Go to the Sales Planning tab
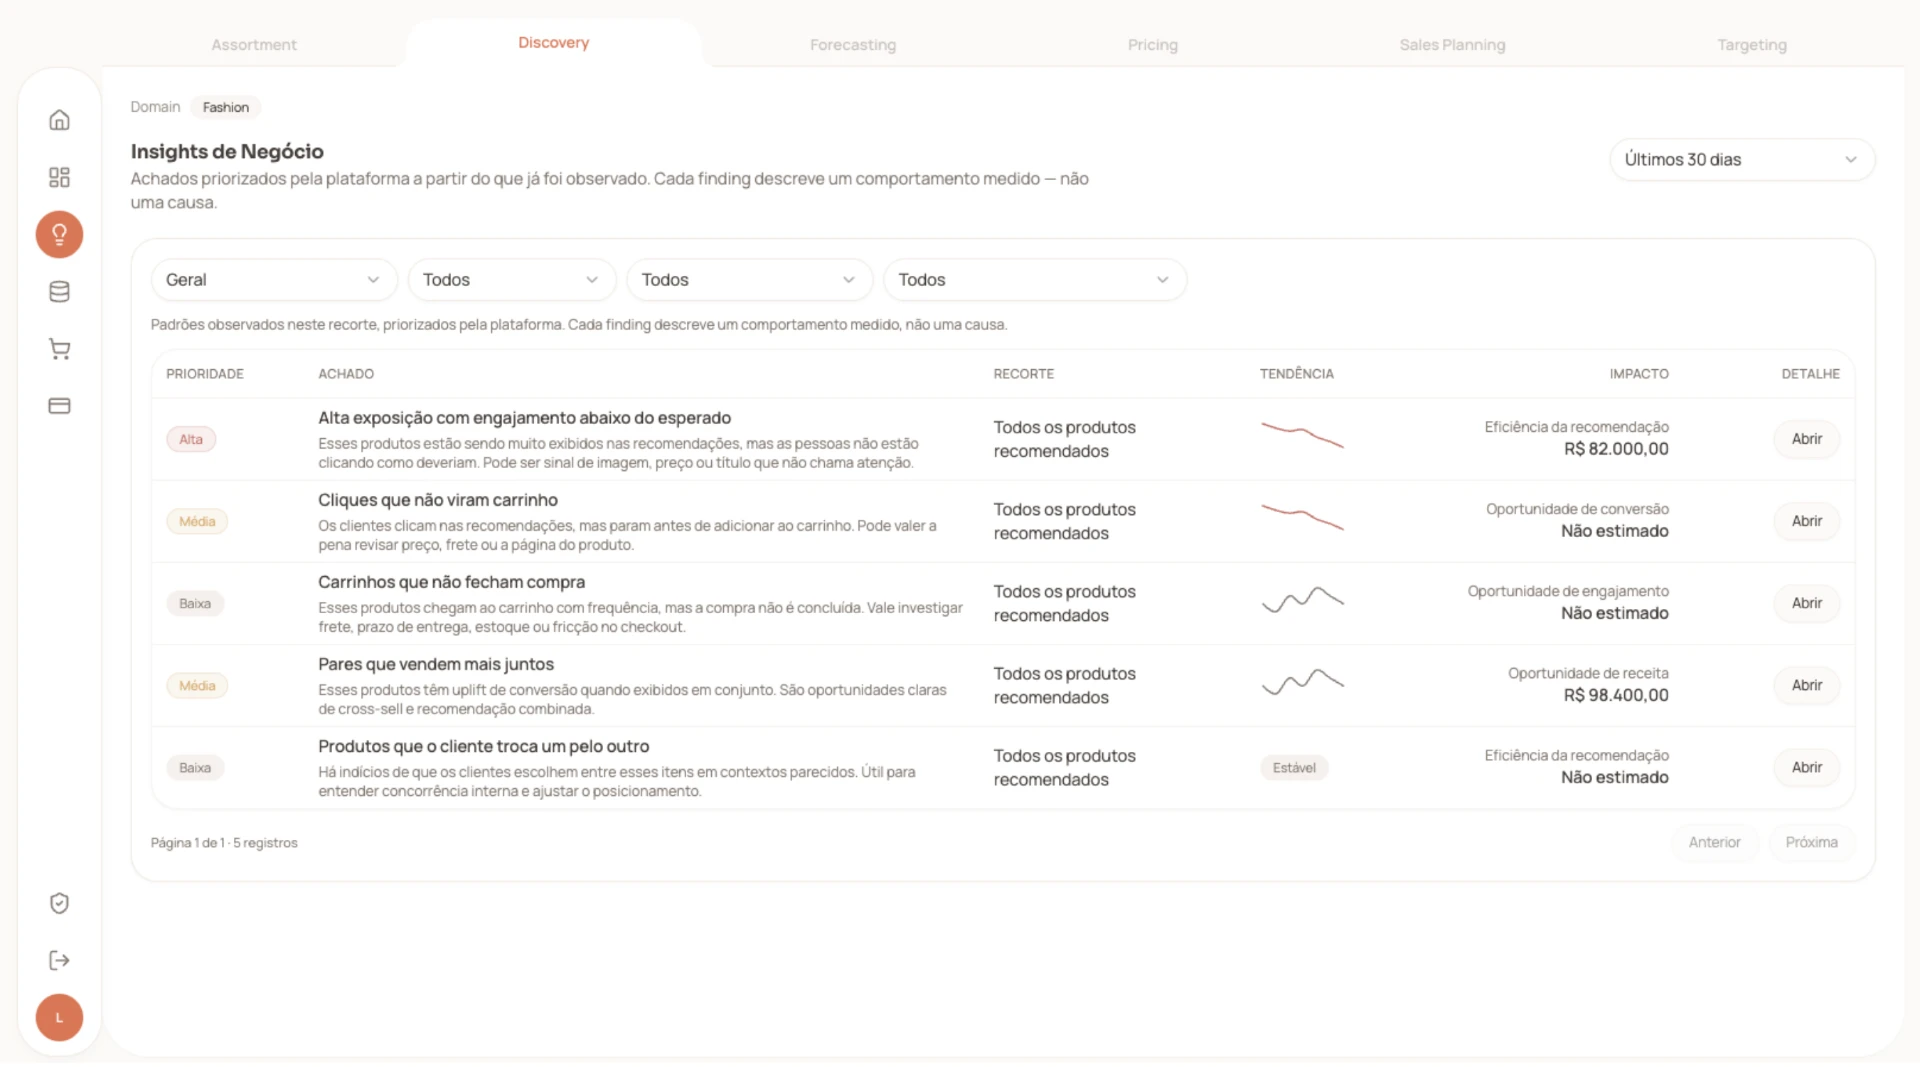 [x=1452, y=45]
